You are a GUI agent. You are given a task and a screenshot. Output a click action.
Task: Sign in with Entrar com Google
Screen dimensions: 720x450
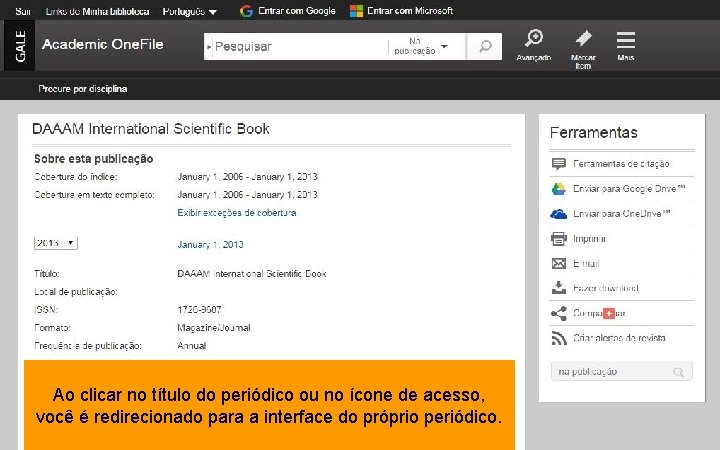pyautogui.click(x=297, y=11)
